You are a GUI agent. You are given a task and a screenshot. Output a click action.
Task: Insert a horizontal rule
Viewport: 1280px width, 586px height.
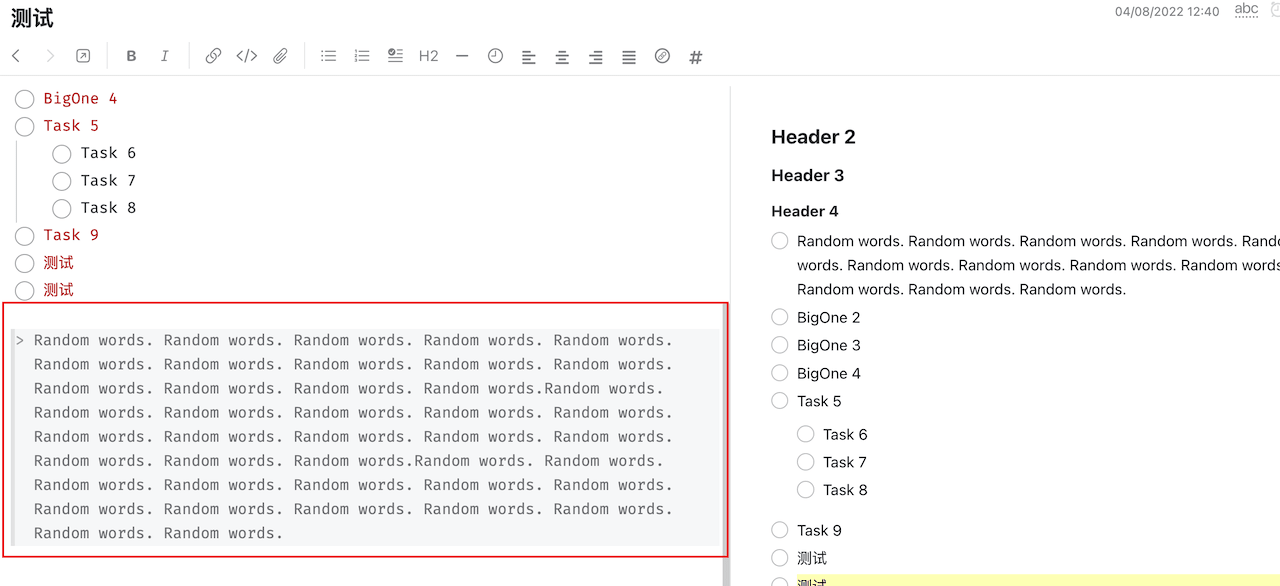click(x=462, y=56)
